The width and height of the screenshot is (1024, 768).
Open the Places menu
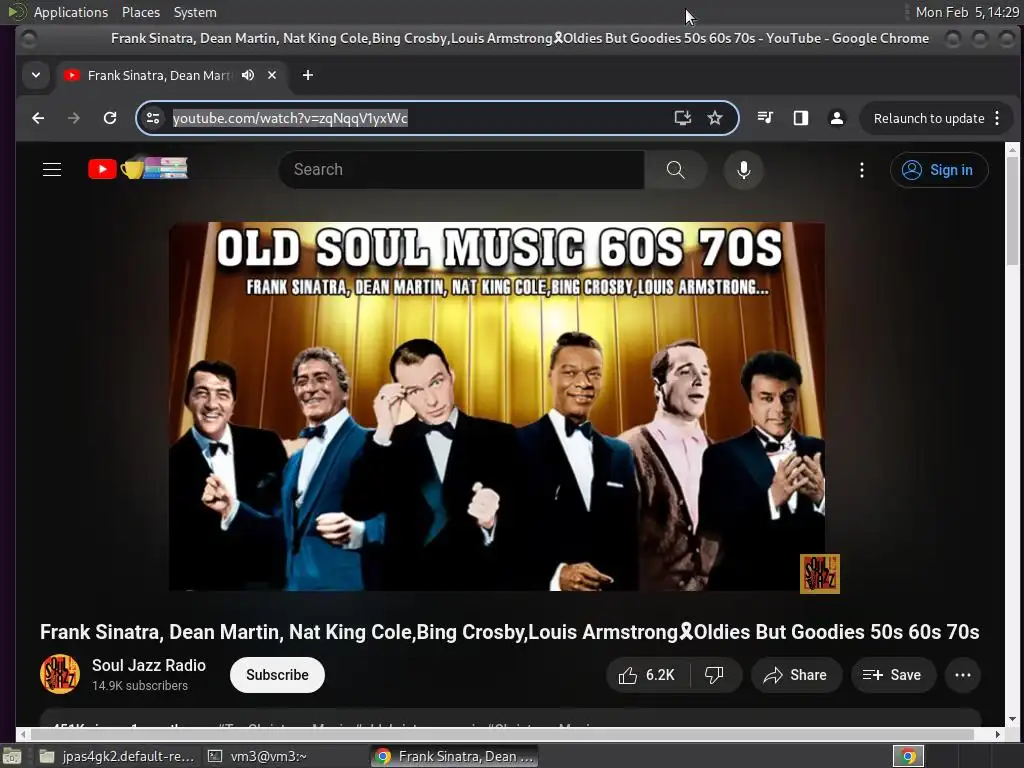tap(140, 12)
